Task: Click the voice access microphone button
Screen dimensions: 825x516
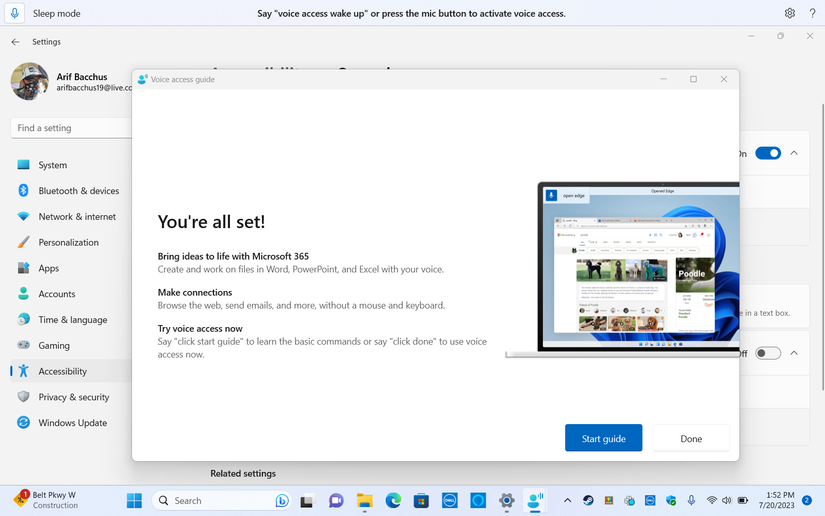Action: click(14, 13)
